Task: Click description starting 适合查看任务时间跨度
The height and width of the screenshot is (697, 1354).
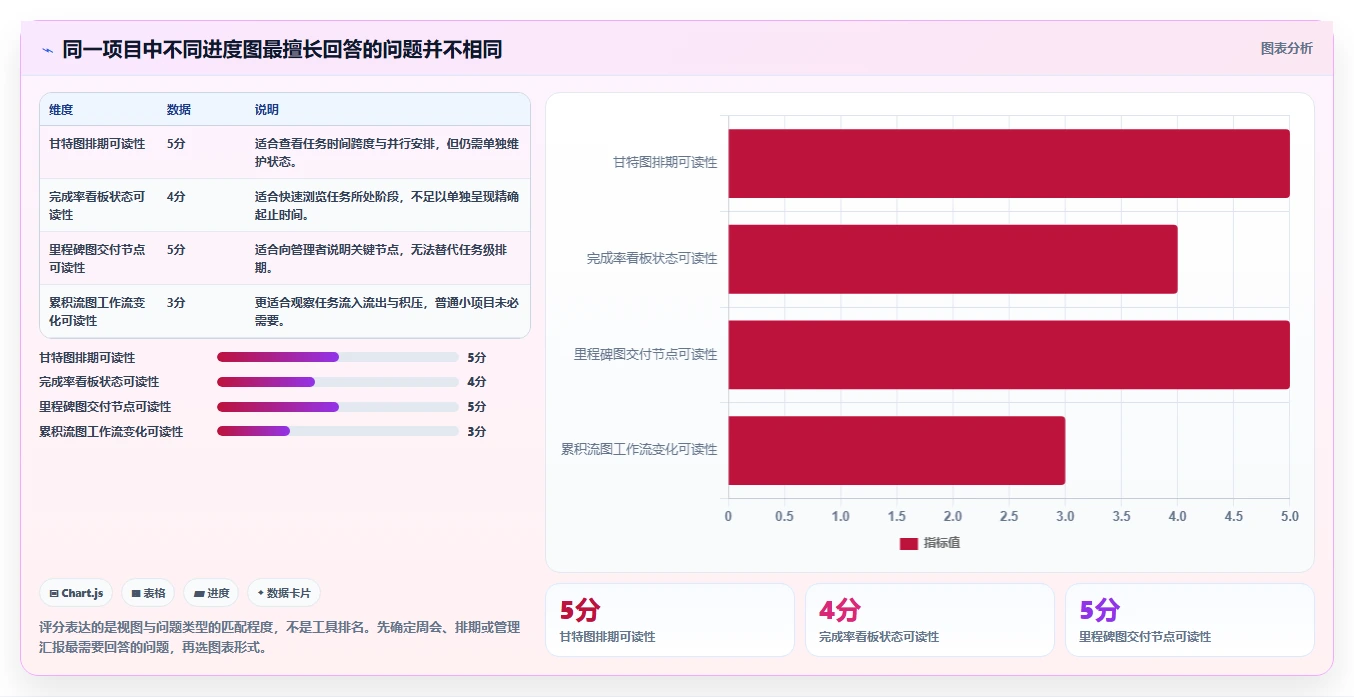Action: [x=387, y=153]
